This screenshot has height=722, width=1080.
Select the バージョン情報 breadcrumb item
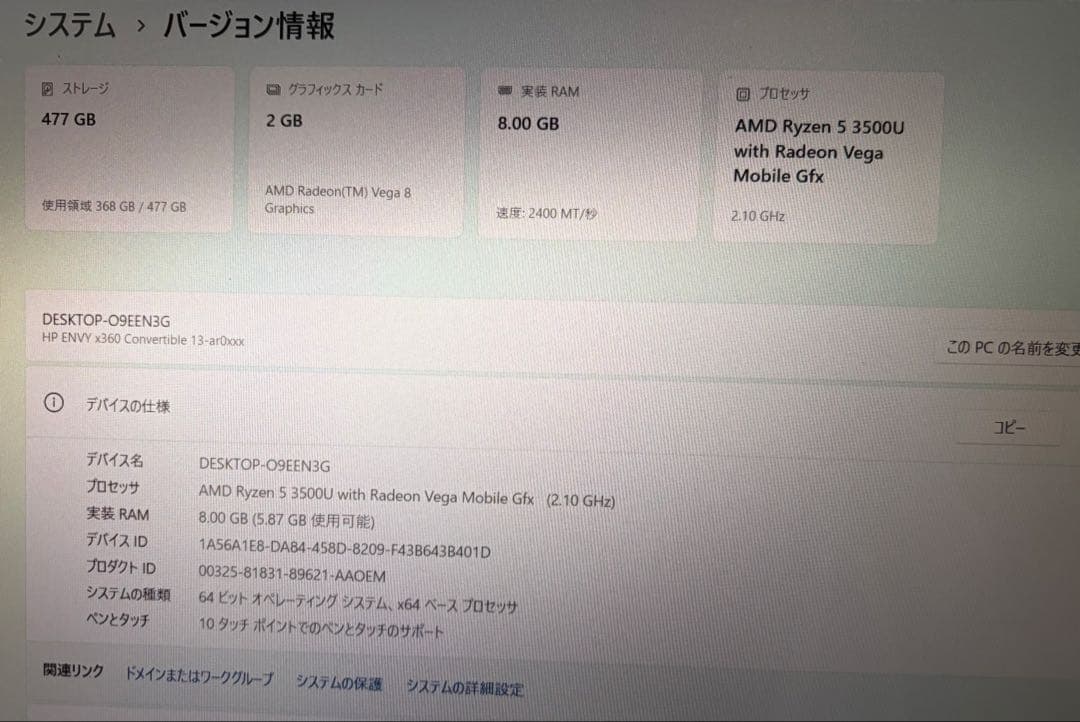[x=248, y=27]
